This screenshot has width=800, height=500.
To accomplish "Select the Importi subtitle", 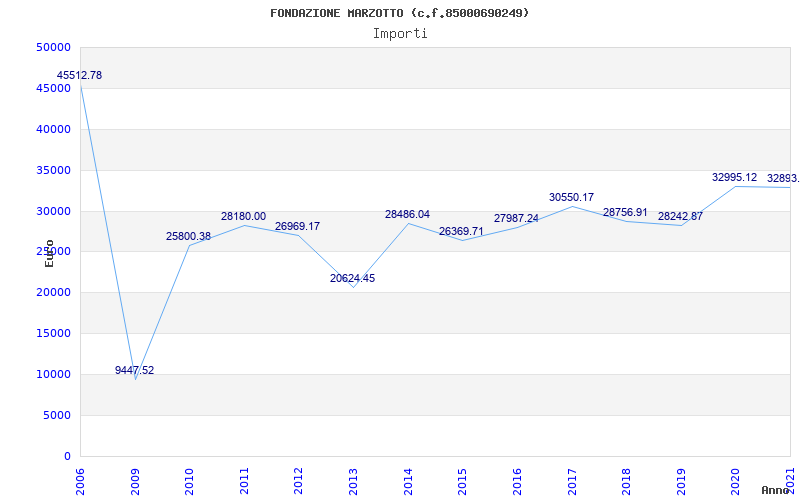I will pos(400,34).
